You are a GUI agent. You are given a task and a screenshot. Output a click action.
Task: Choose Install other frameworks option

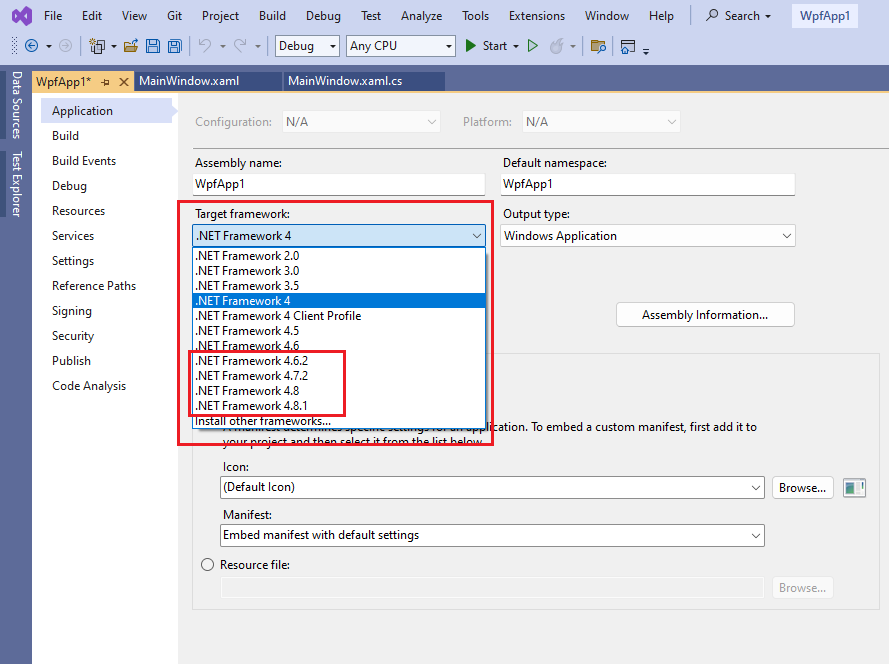(339, 421)
